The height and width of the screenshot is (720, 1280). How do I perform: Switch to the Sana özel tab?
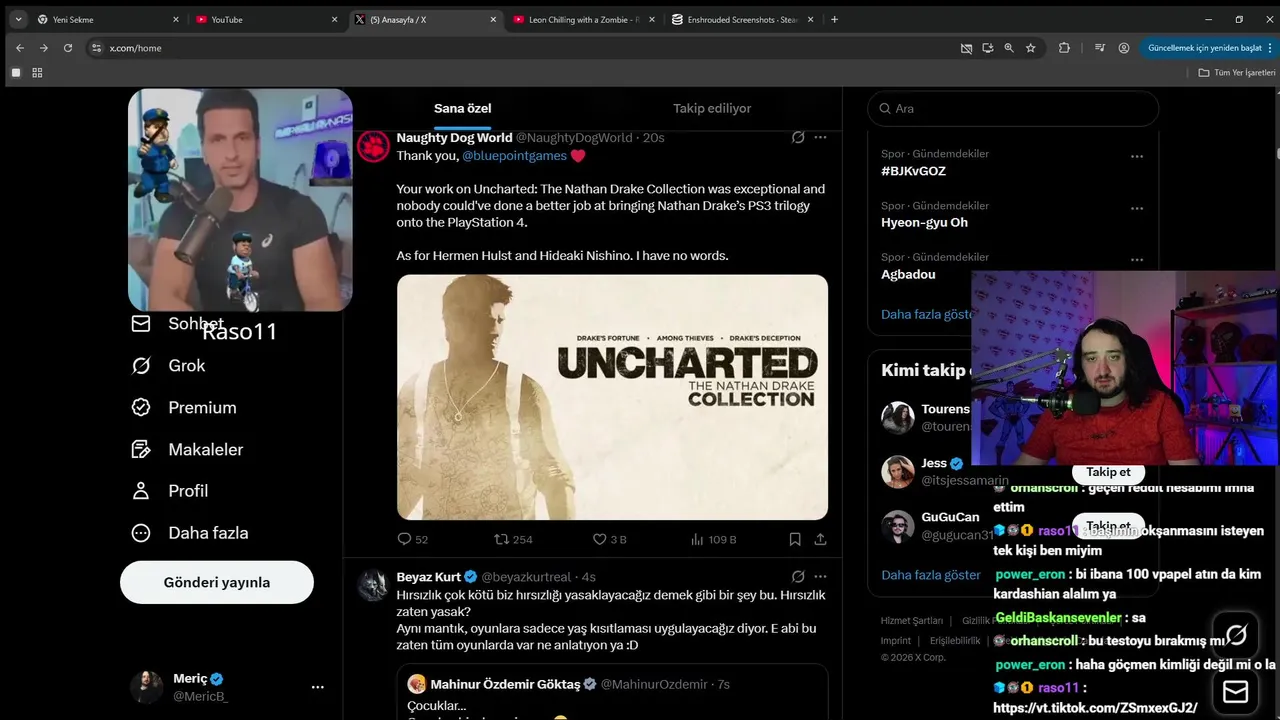pos(462,108)
